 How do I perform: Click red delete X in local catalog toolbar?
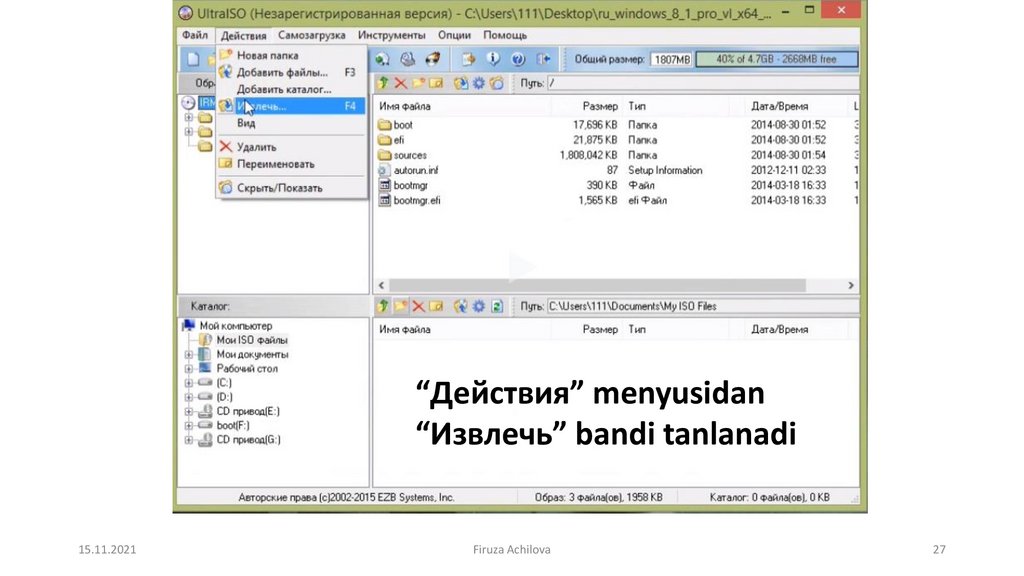[x=418, y=306]
